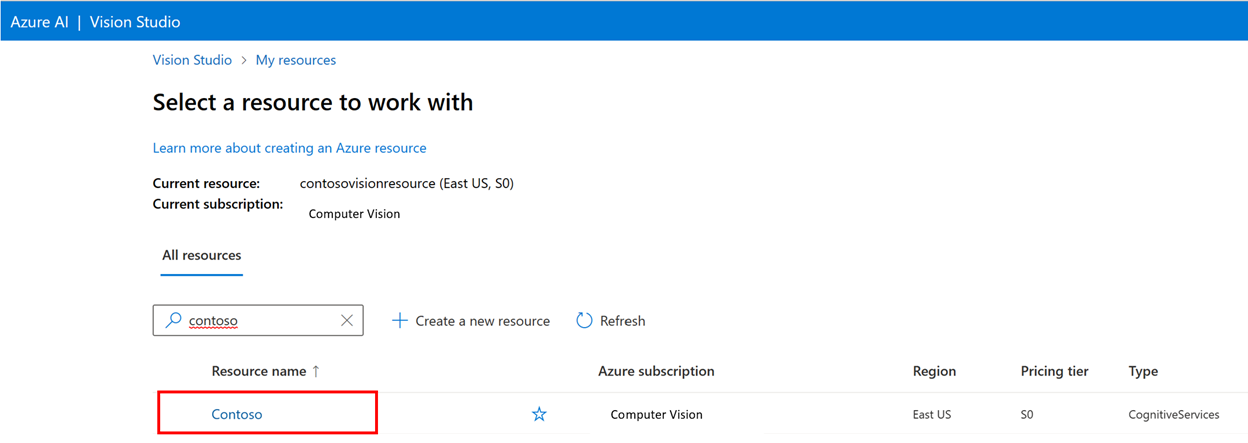Sort by Region column header
1248x443 pixels.
tap(934, 371)
